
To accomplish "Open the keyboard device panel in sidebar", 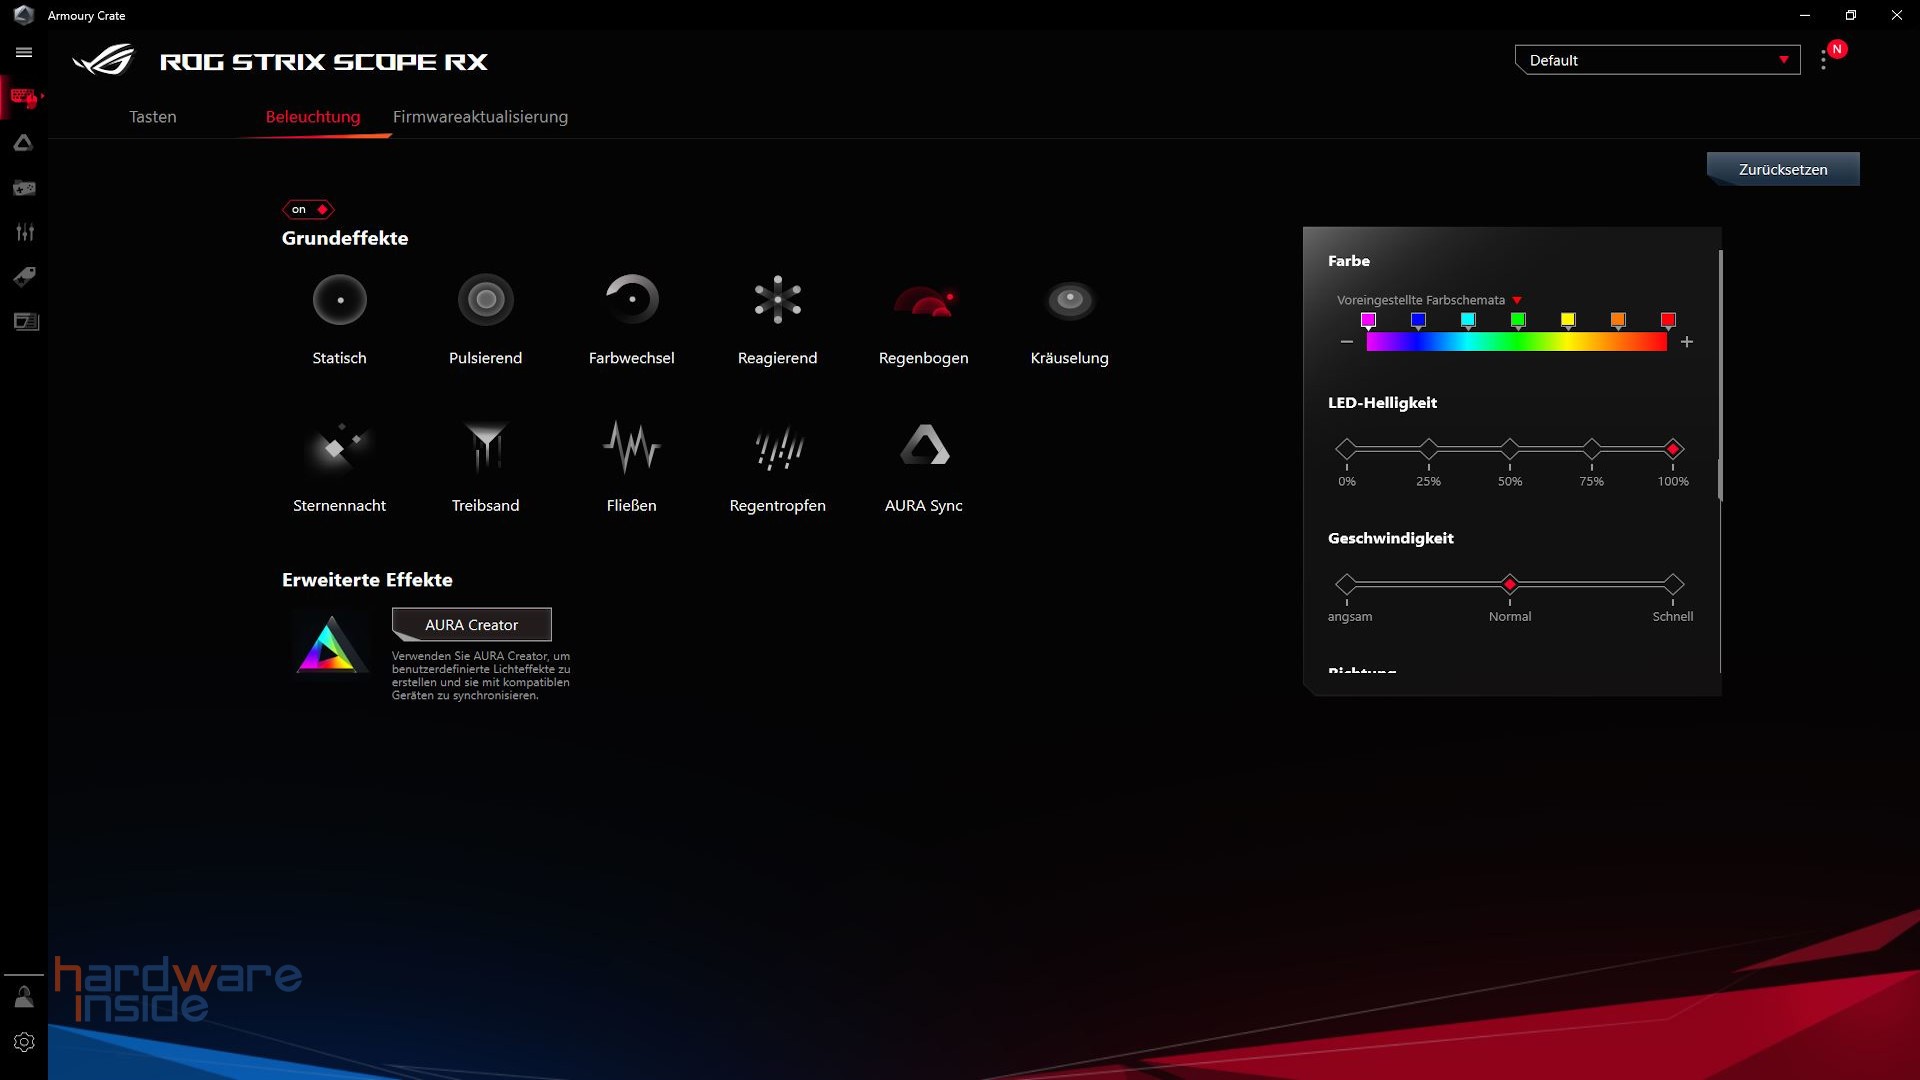I will pos(23,97).
